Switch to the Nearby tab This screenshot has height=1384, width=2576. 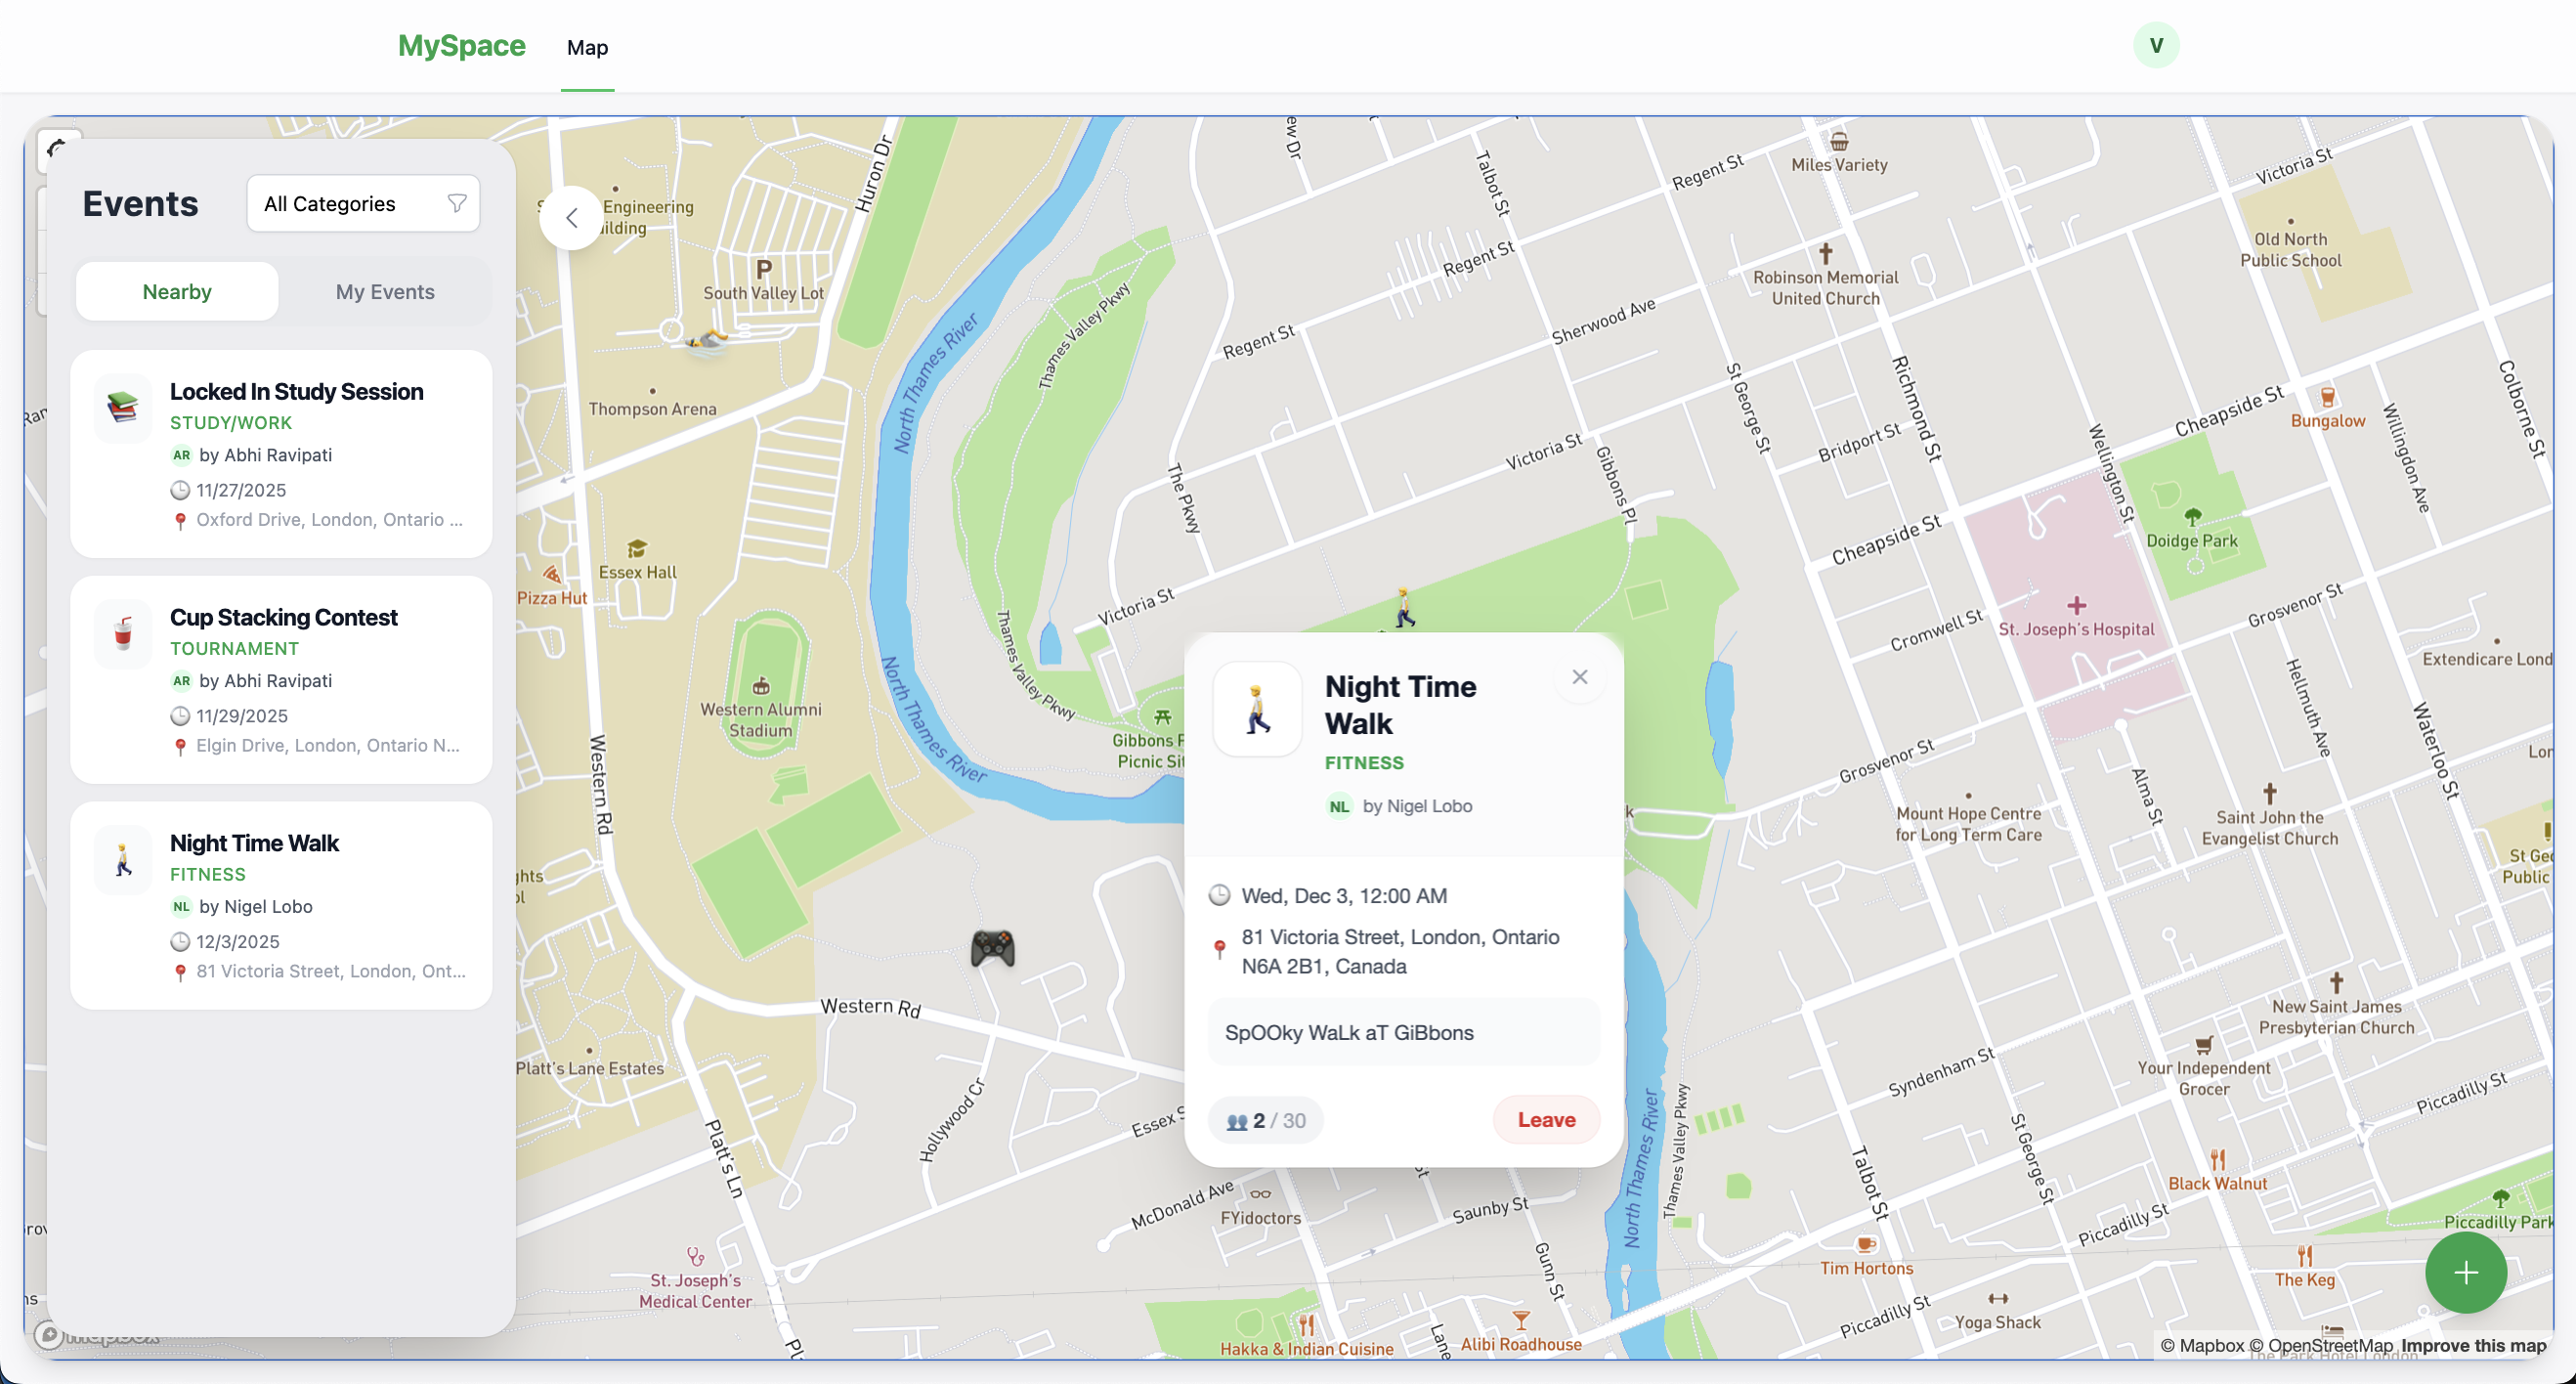177,292
